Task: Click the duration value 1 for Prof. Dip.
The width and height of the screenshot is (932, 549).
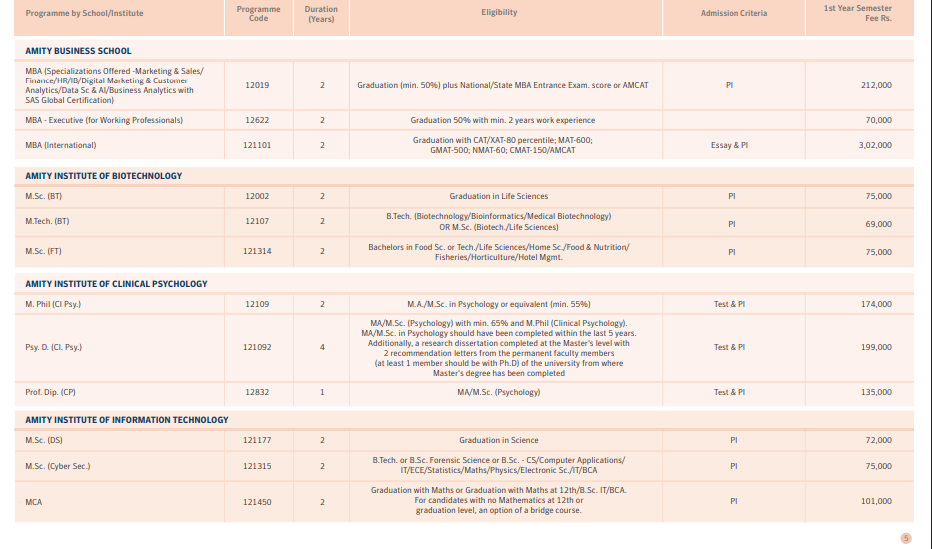Action: point(322,392)
